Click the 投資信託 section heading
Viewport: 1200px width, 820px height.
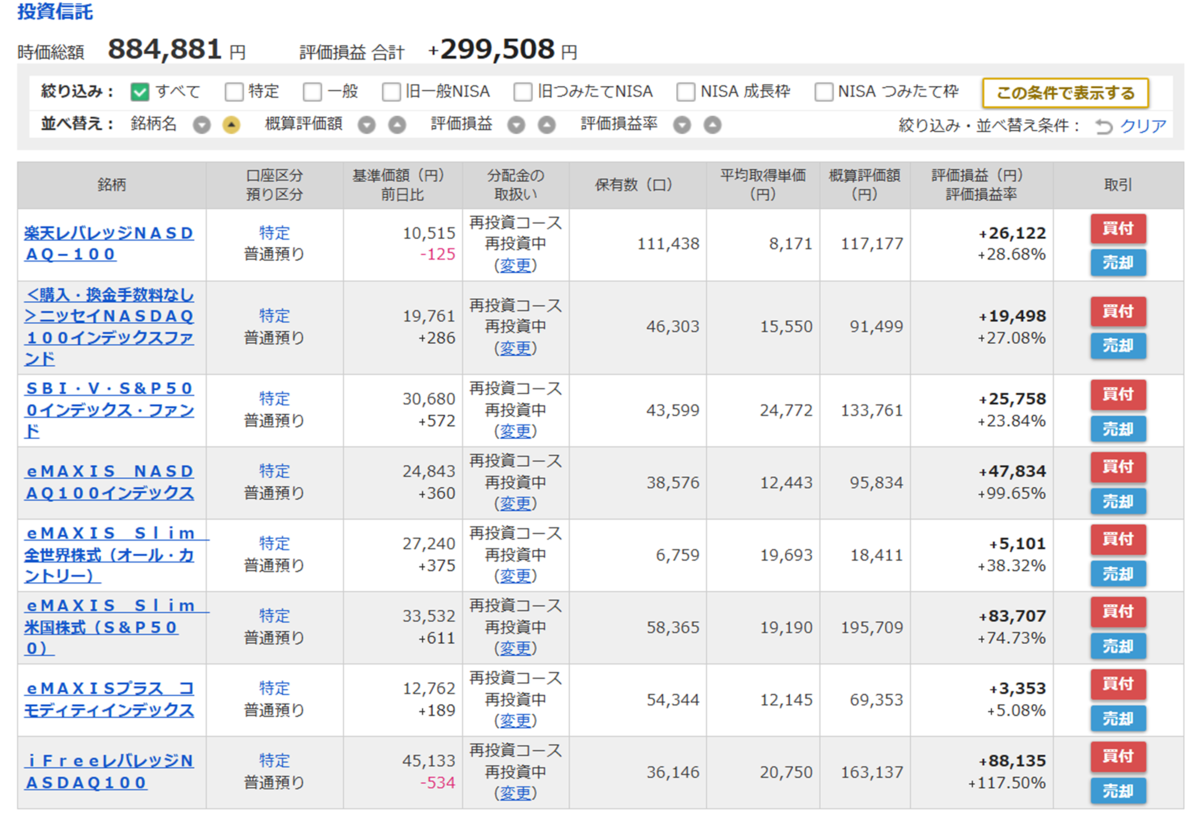click(55, 12)
